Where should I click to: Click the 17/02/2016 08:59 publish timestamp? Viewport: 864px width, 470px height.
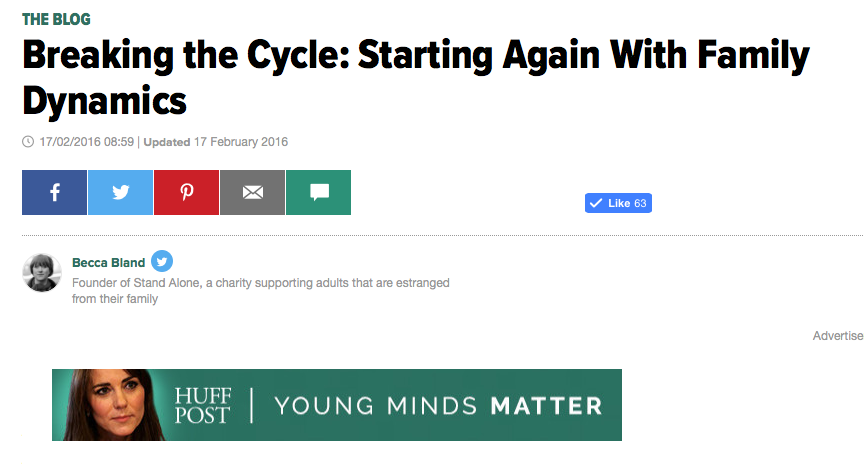pos(87,142)
